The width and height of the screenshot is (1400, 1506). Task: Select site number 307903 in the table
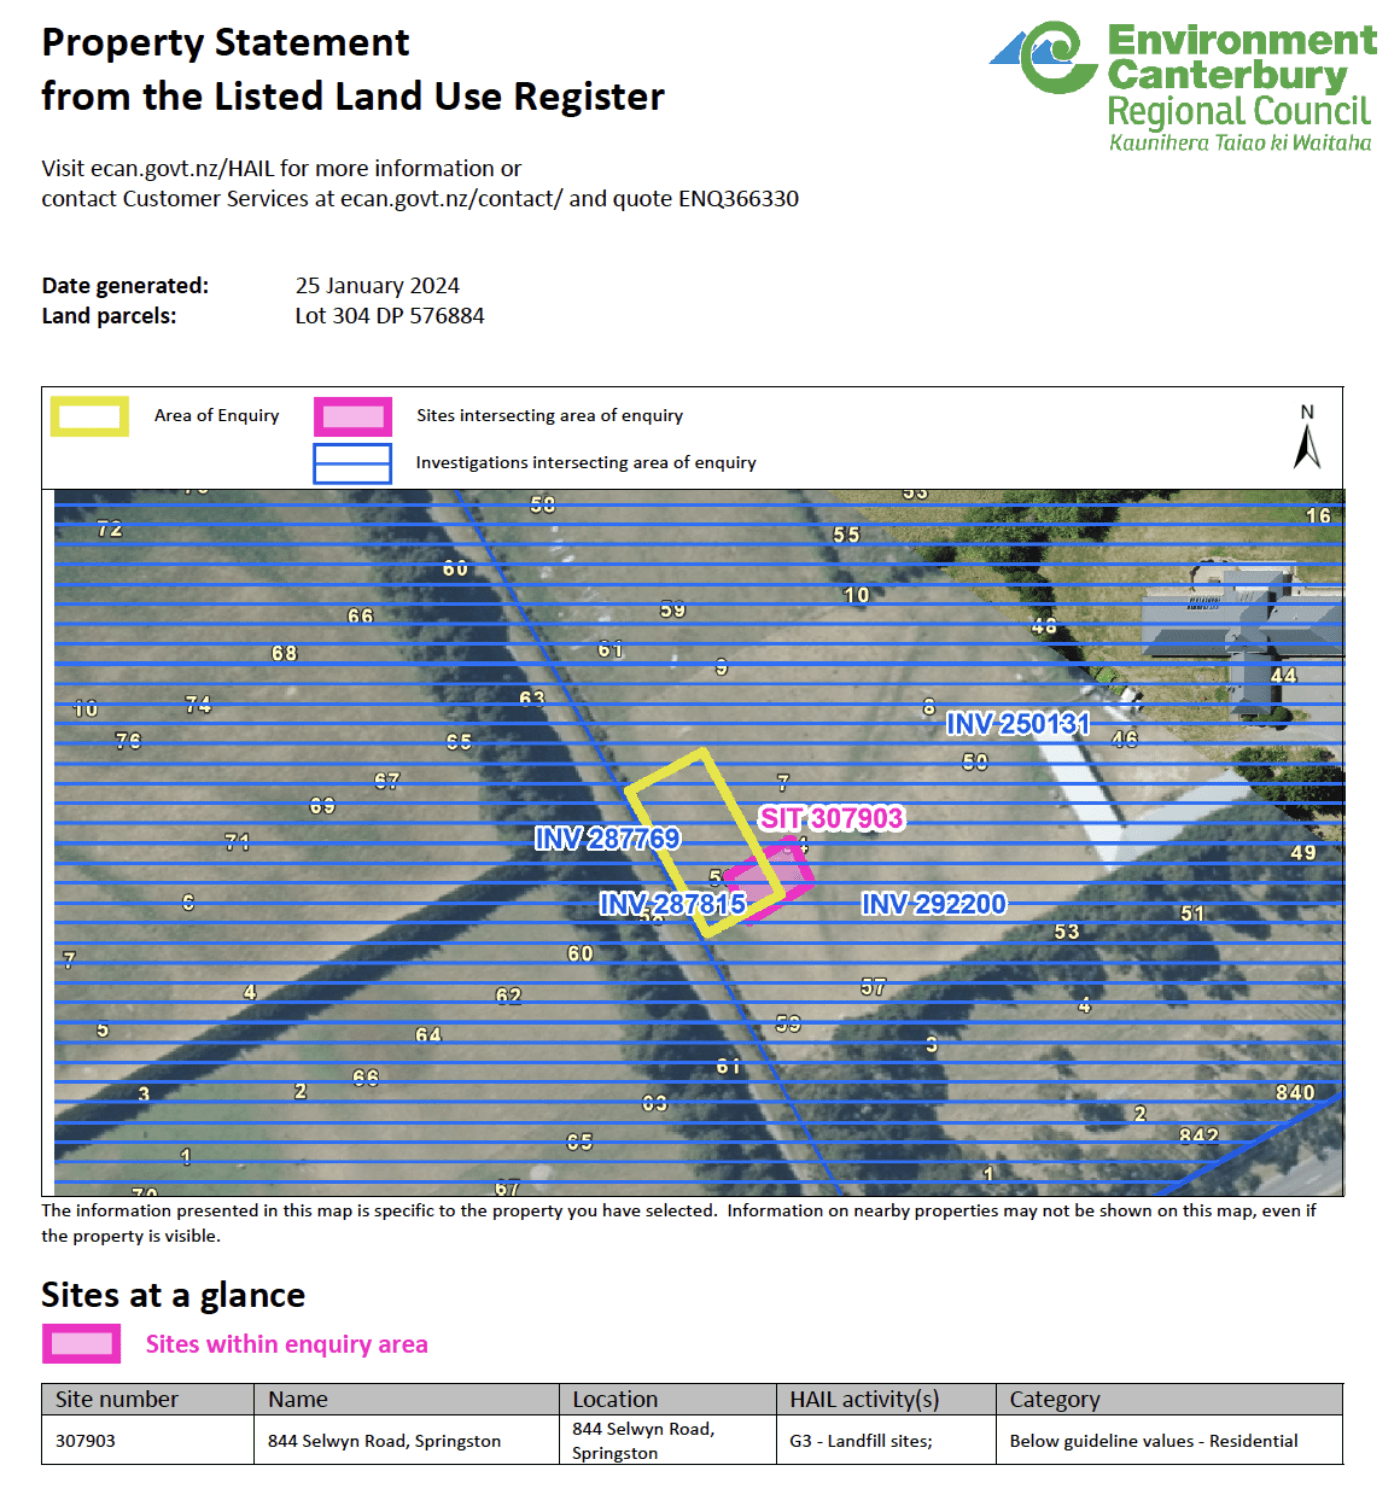(x=86, y=1440)
